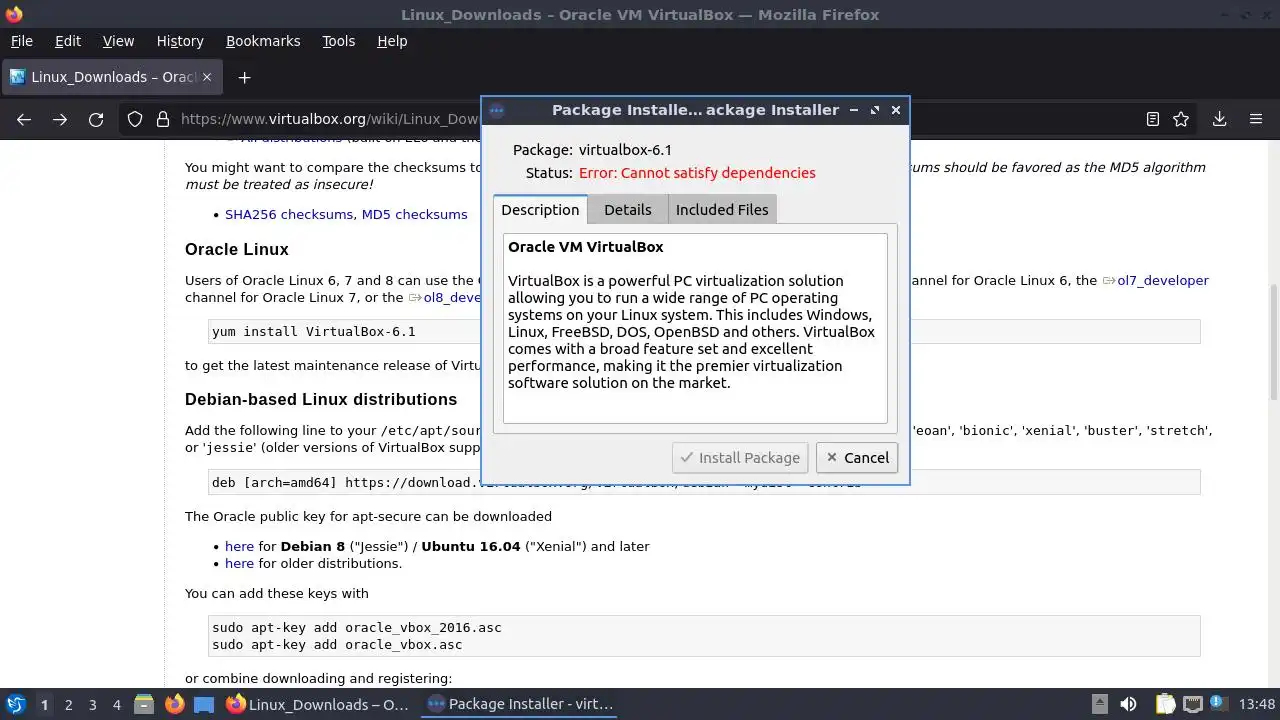Open the Edit menu
The width and height of the screenshot is (1280, 720).
coord(68,41)
